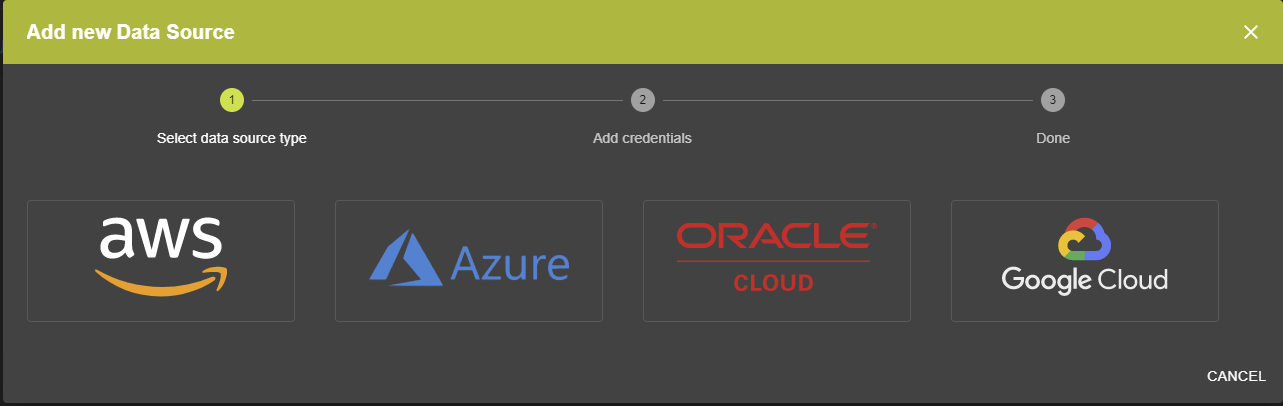This screenshot has width=1283, height=406.
Task: Choose Azure as data source type
Action: [469, 261]
